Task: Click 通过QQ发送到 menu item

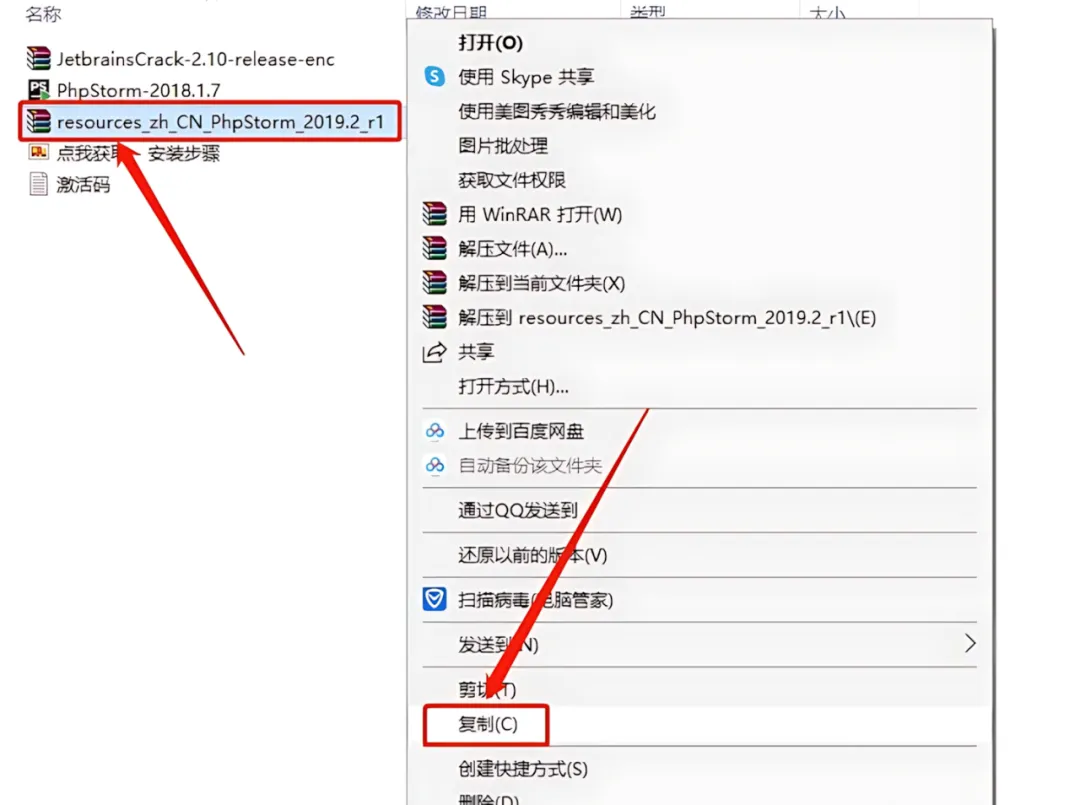Action: (518, 510)
